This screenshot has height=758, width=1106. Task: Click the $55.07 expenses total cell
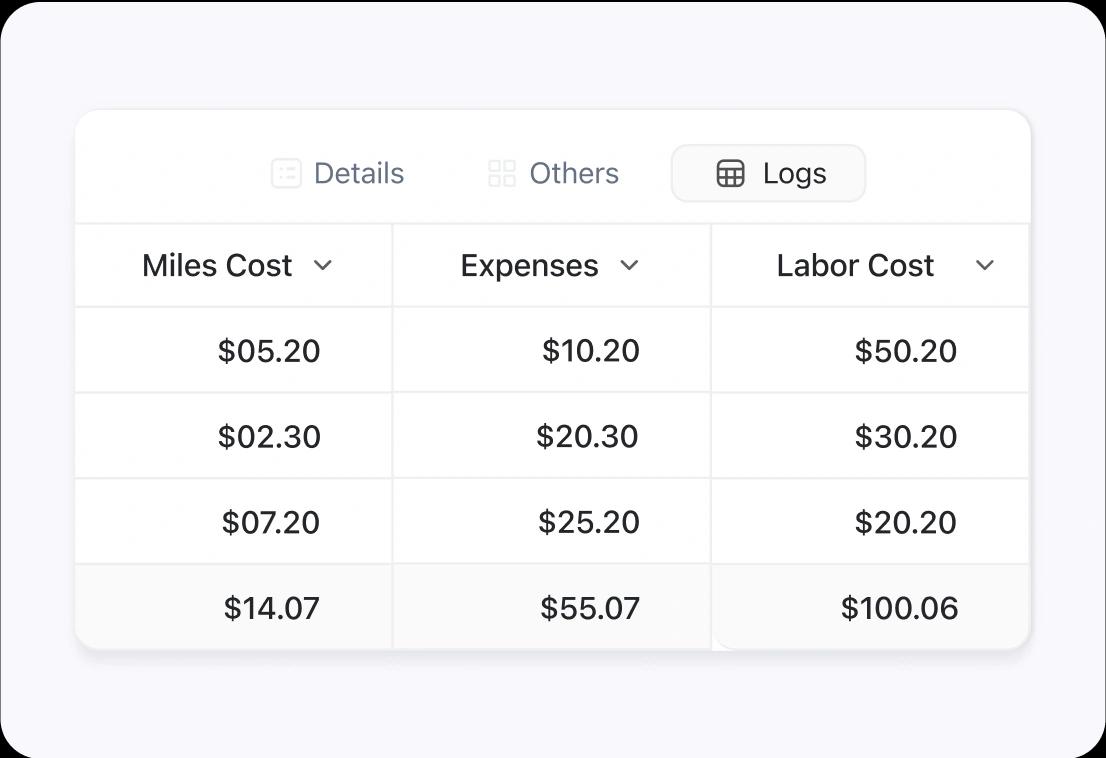click(x=589, y=608)
